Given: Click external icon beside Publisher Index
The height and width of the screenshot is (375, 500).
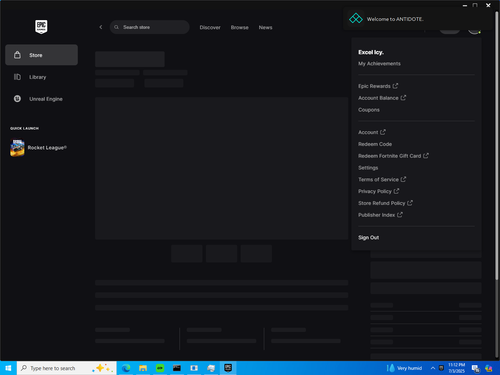Looking at the screenshot, I should click(x=400, y=215).
